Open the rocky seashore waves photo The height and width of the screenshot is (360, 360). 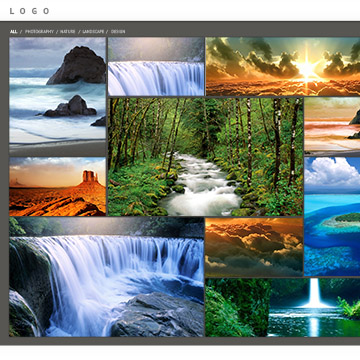point(58,96)
